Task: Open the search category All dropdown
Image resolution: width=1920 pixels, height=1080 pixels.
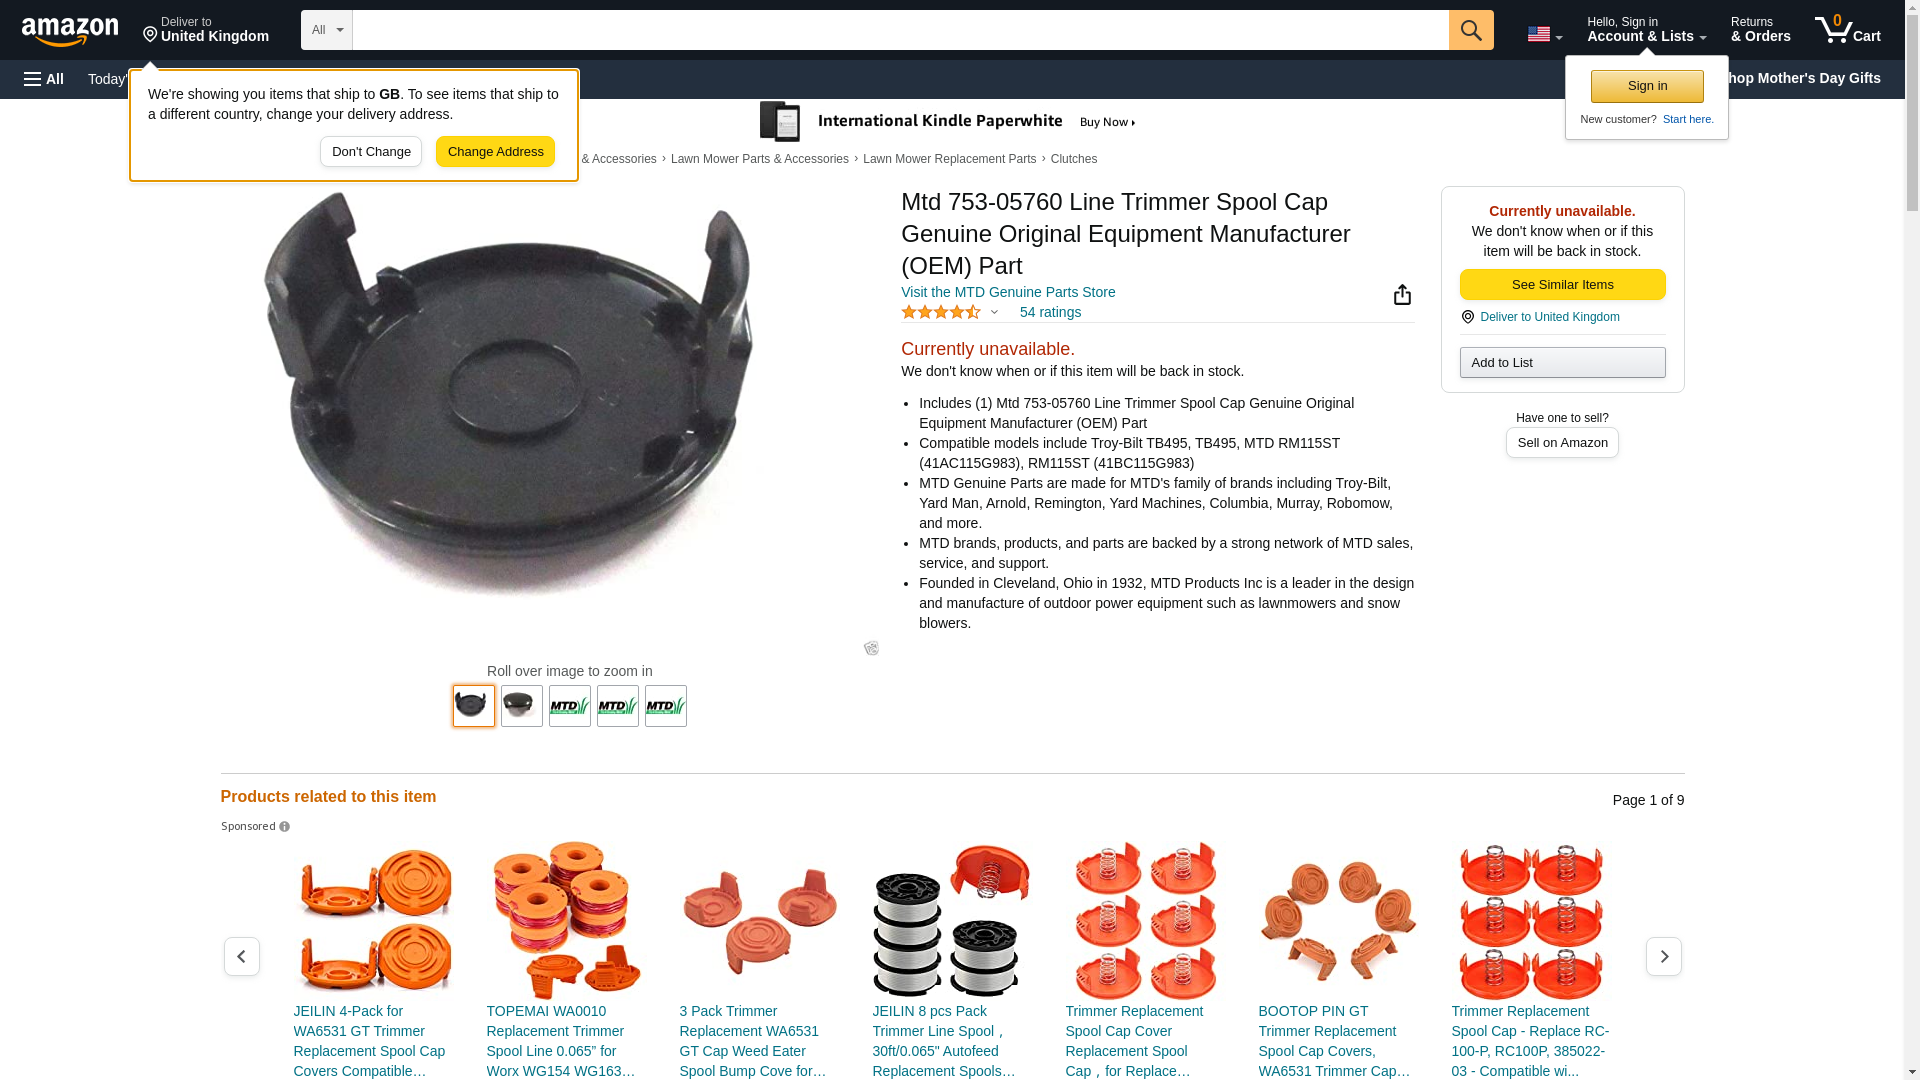Action: [327, 30]
